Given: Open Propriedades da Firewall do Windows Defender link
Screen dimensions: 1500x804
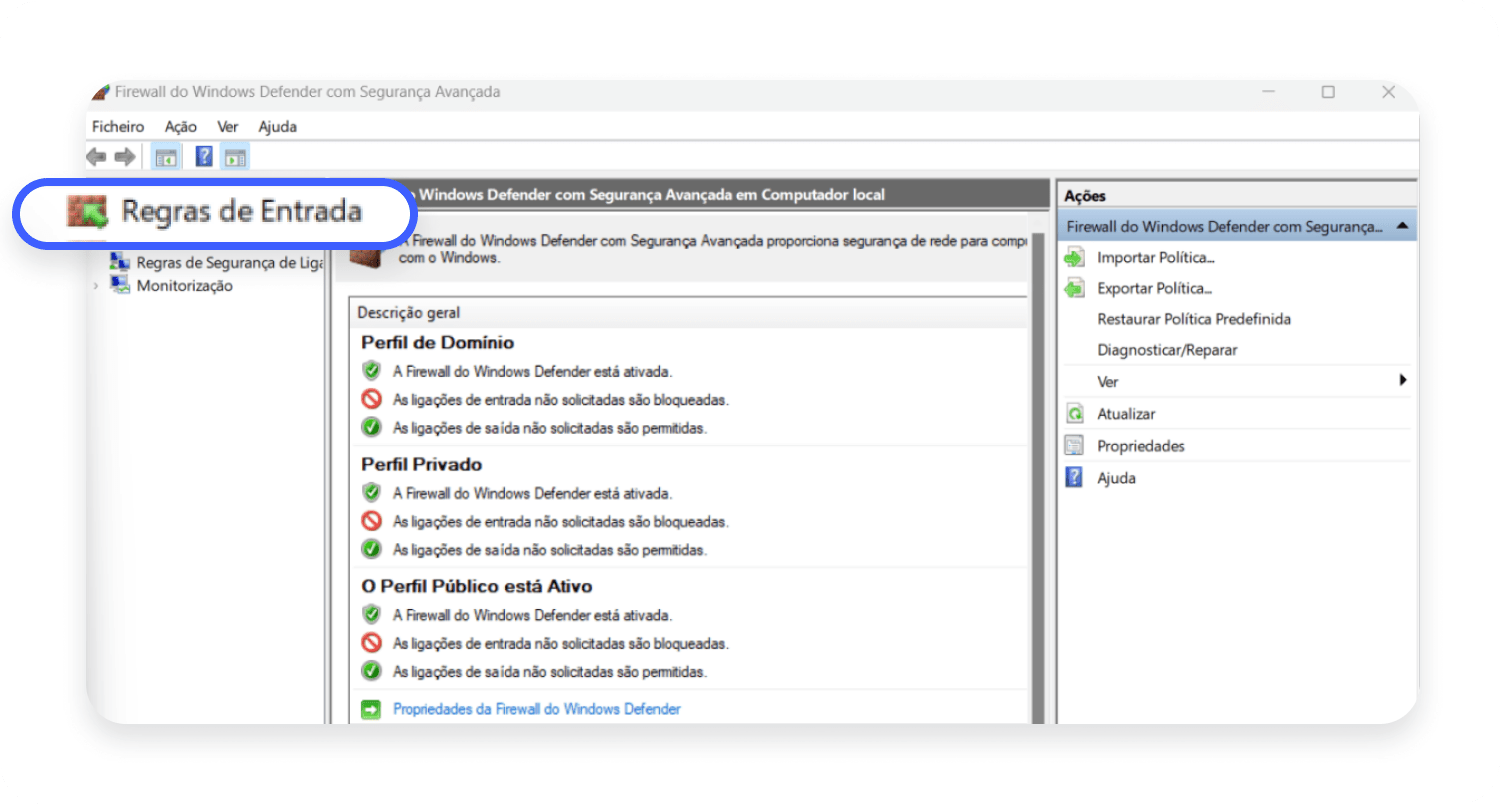Looking at the screenshot, I should pos(537,709).
